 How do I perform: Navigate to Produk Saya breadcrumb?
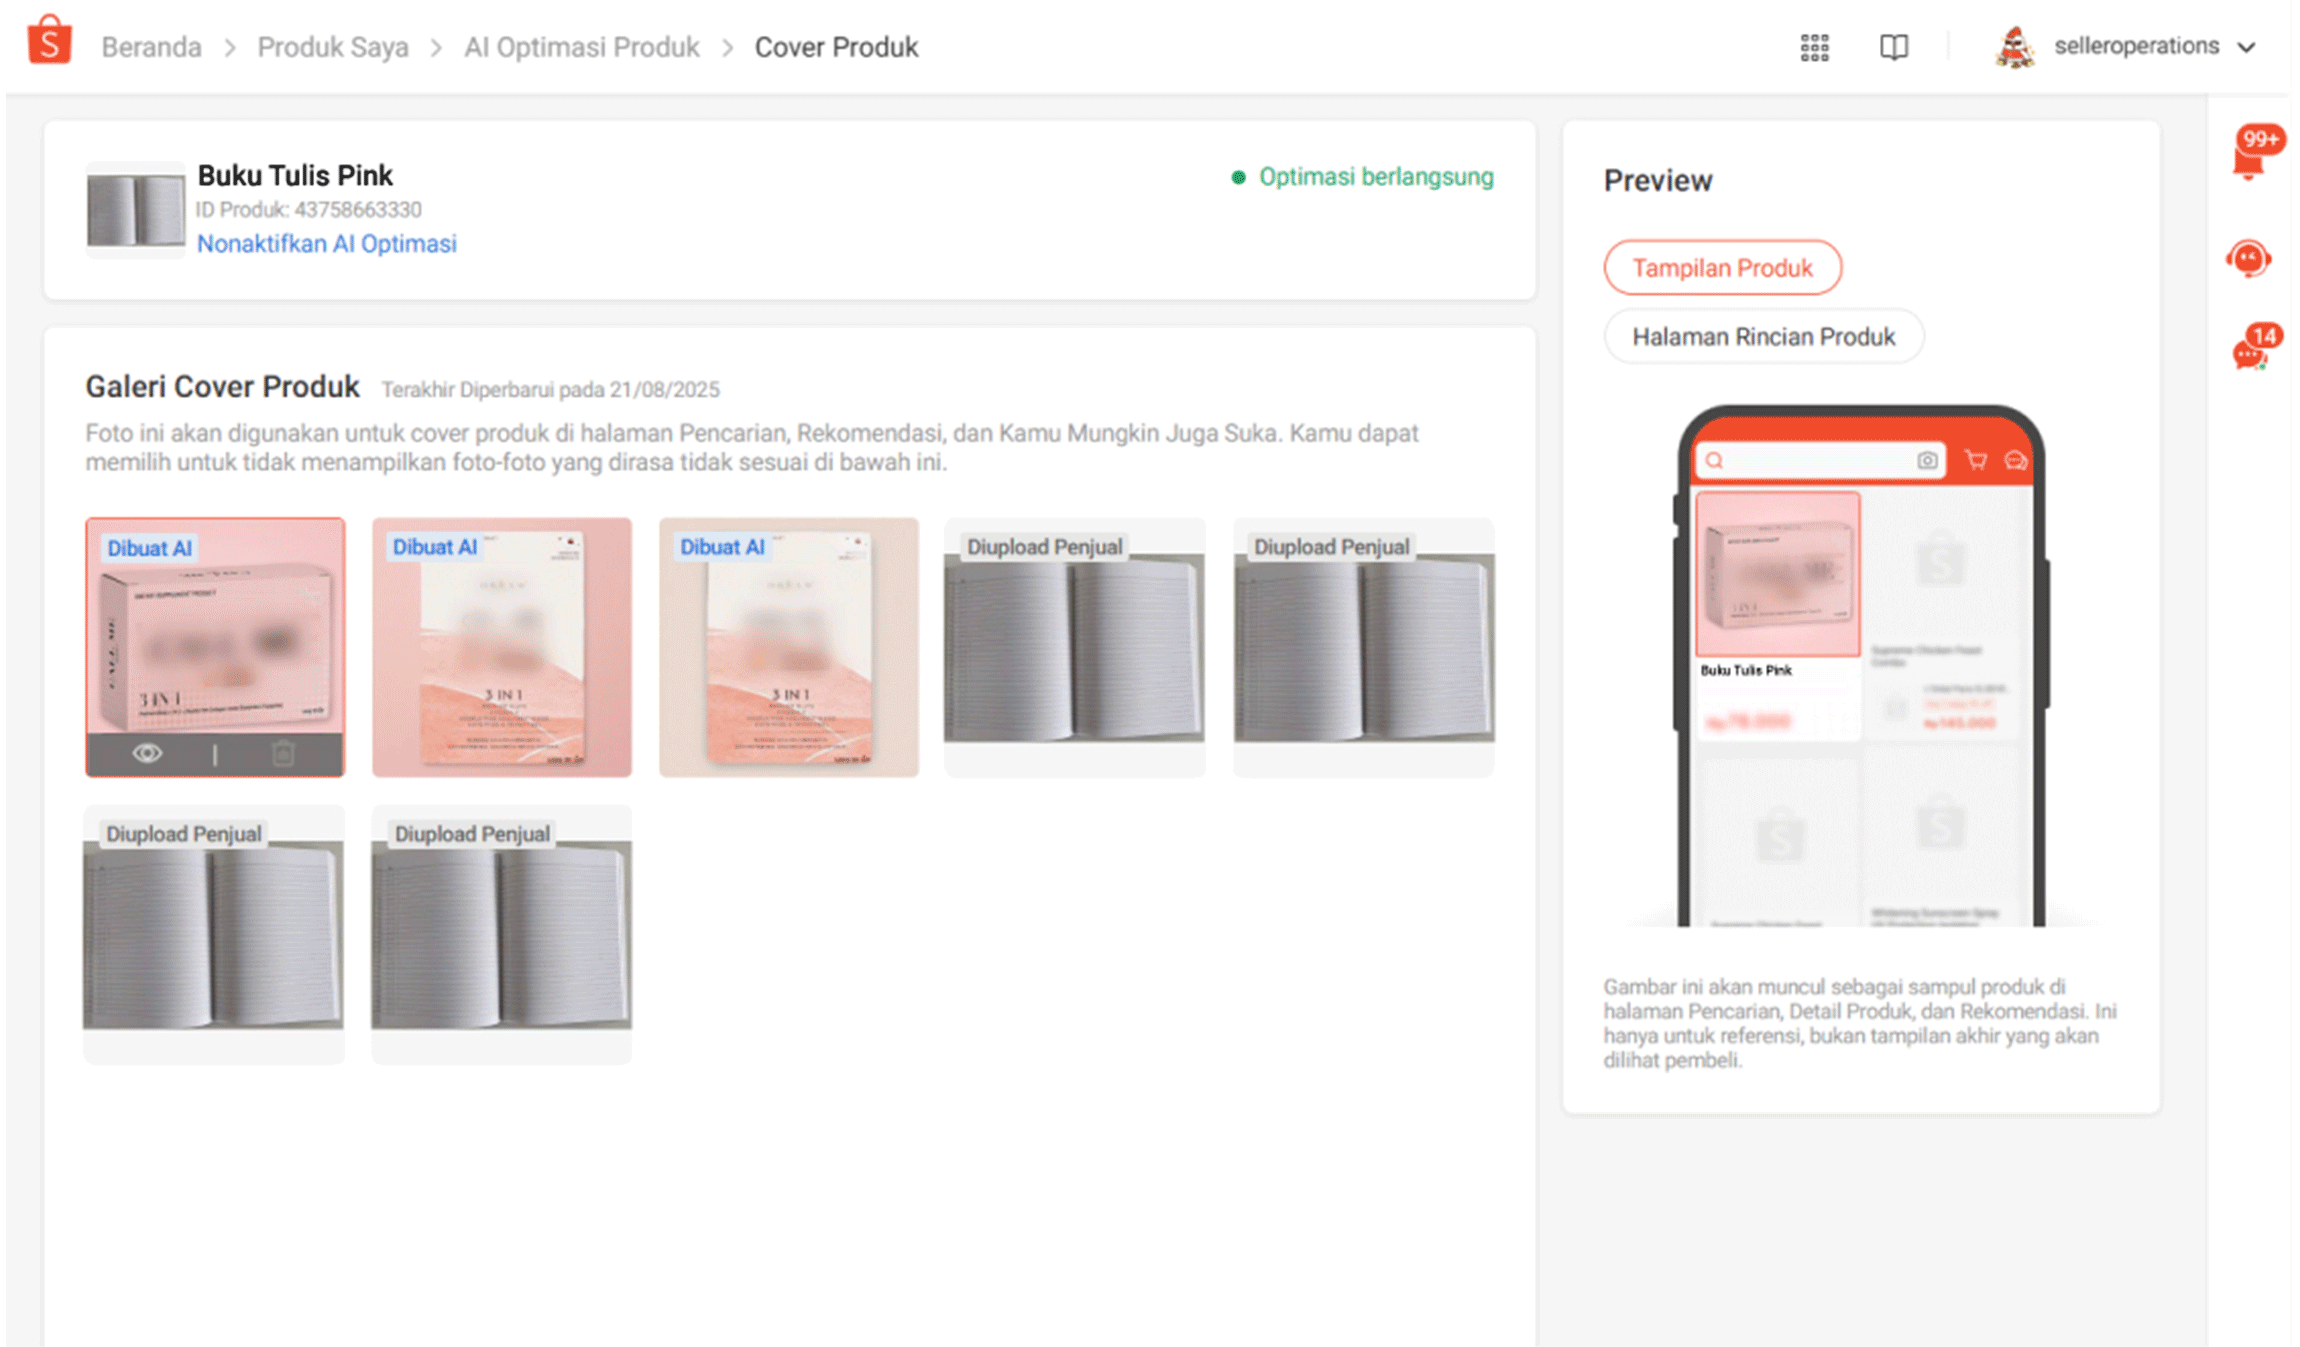click(x=333, y=47)
